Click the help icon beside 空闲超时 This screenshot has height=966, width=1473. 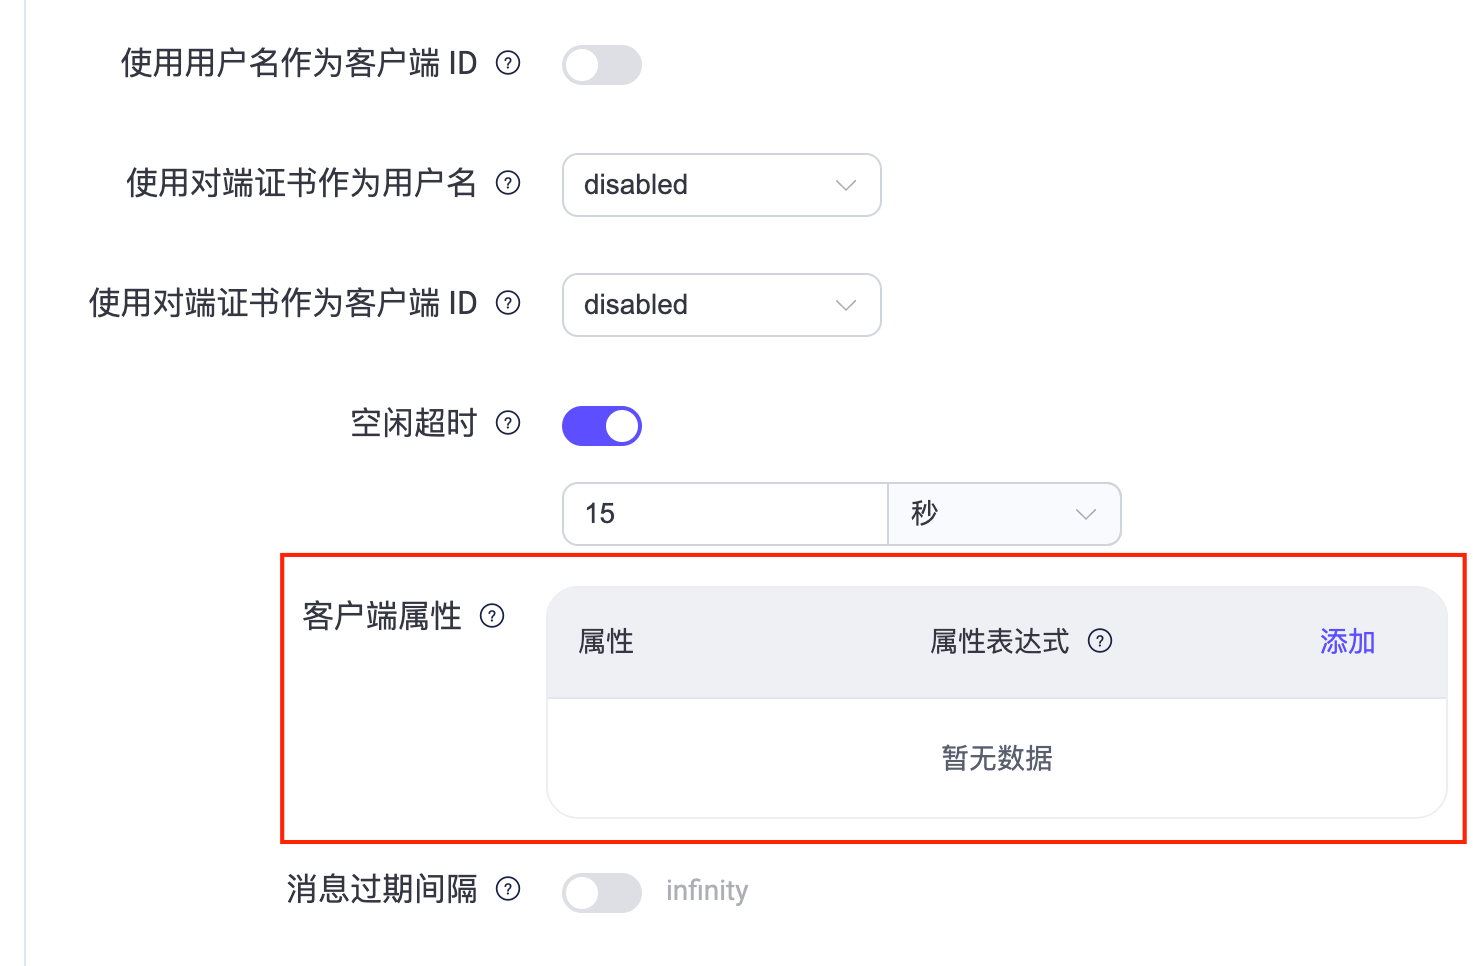[508, 424]
